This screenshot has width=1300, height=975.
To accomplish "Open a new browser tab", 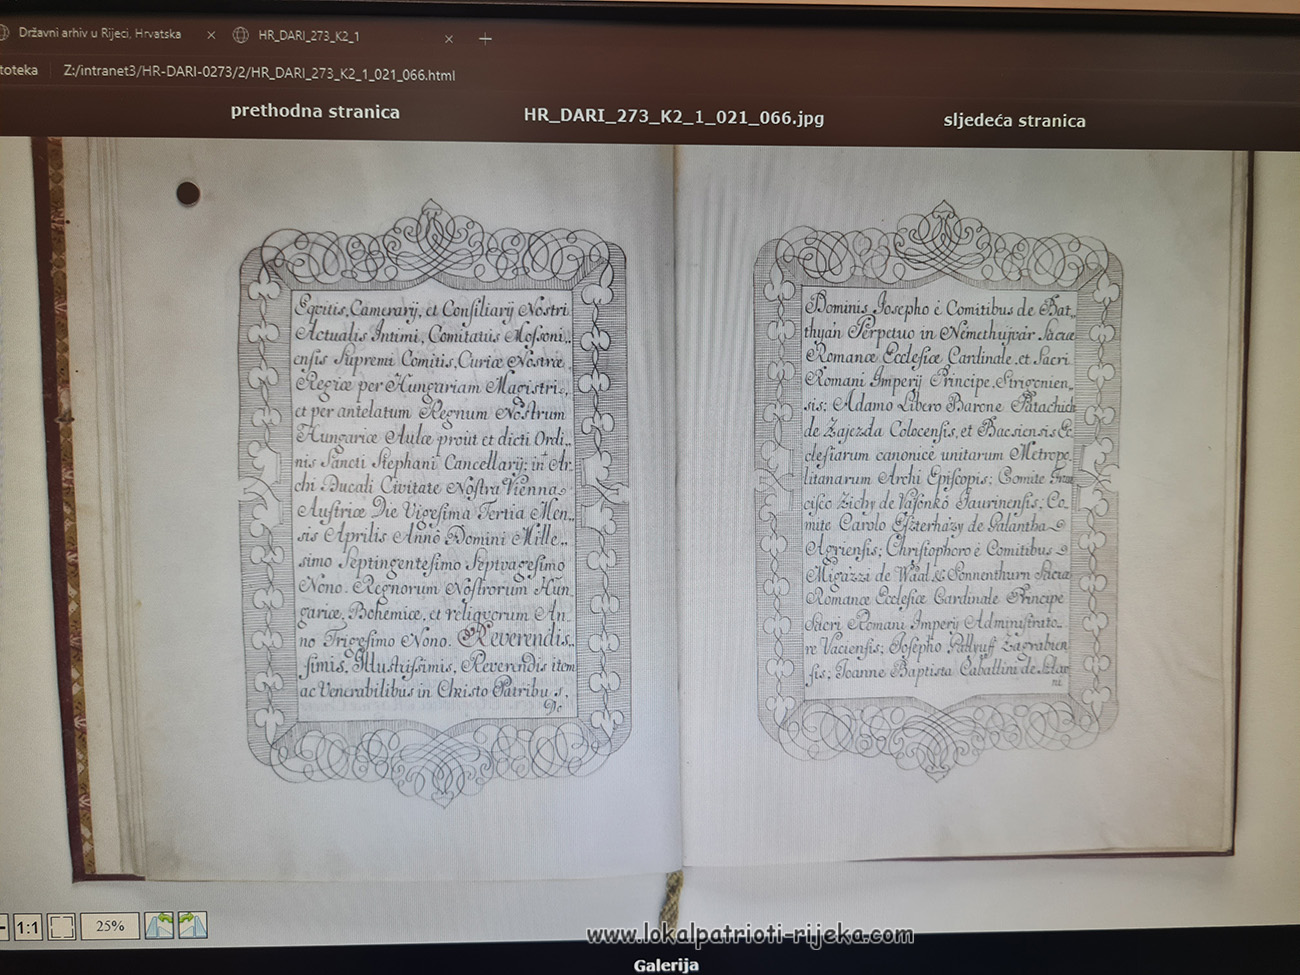I will [x=485, y=39].
